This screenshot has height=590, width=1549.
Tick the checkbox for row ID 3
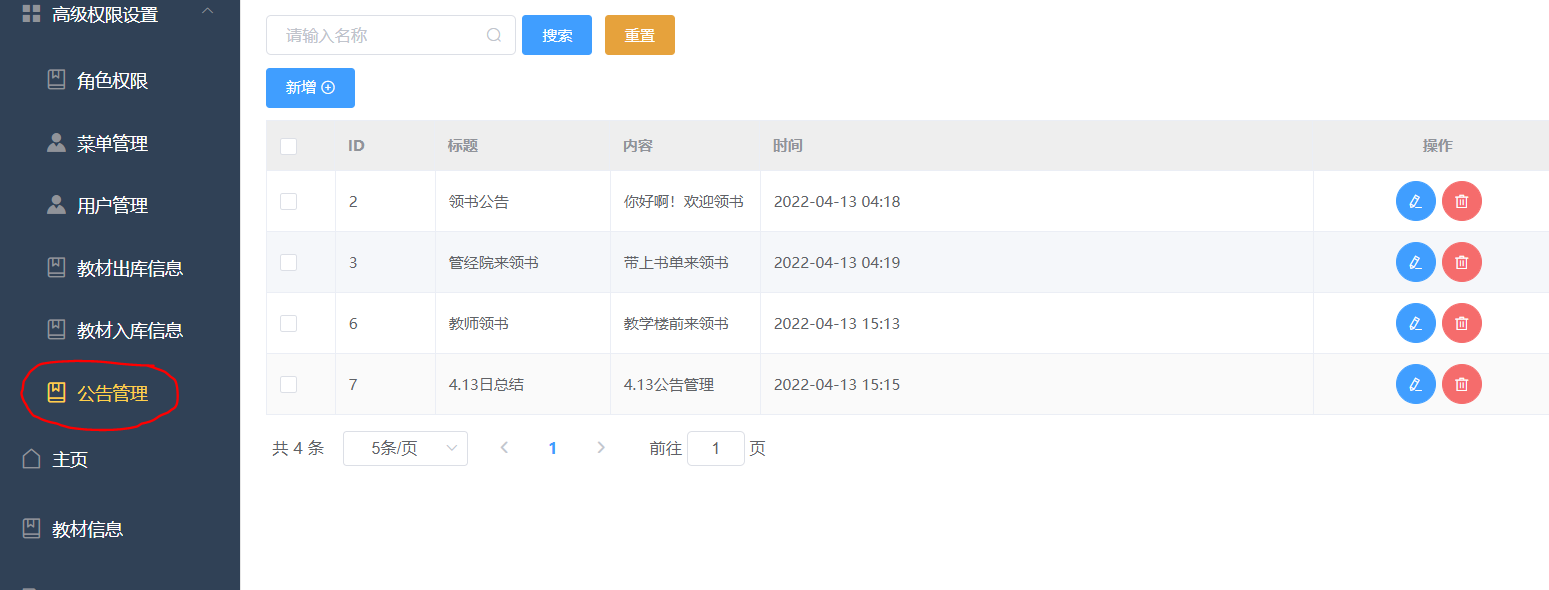pos(288,262)
